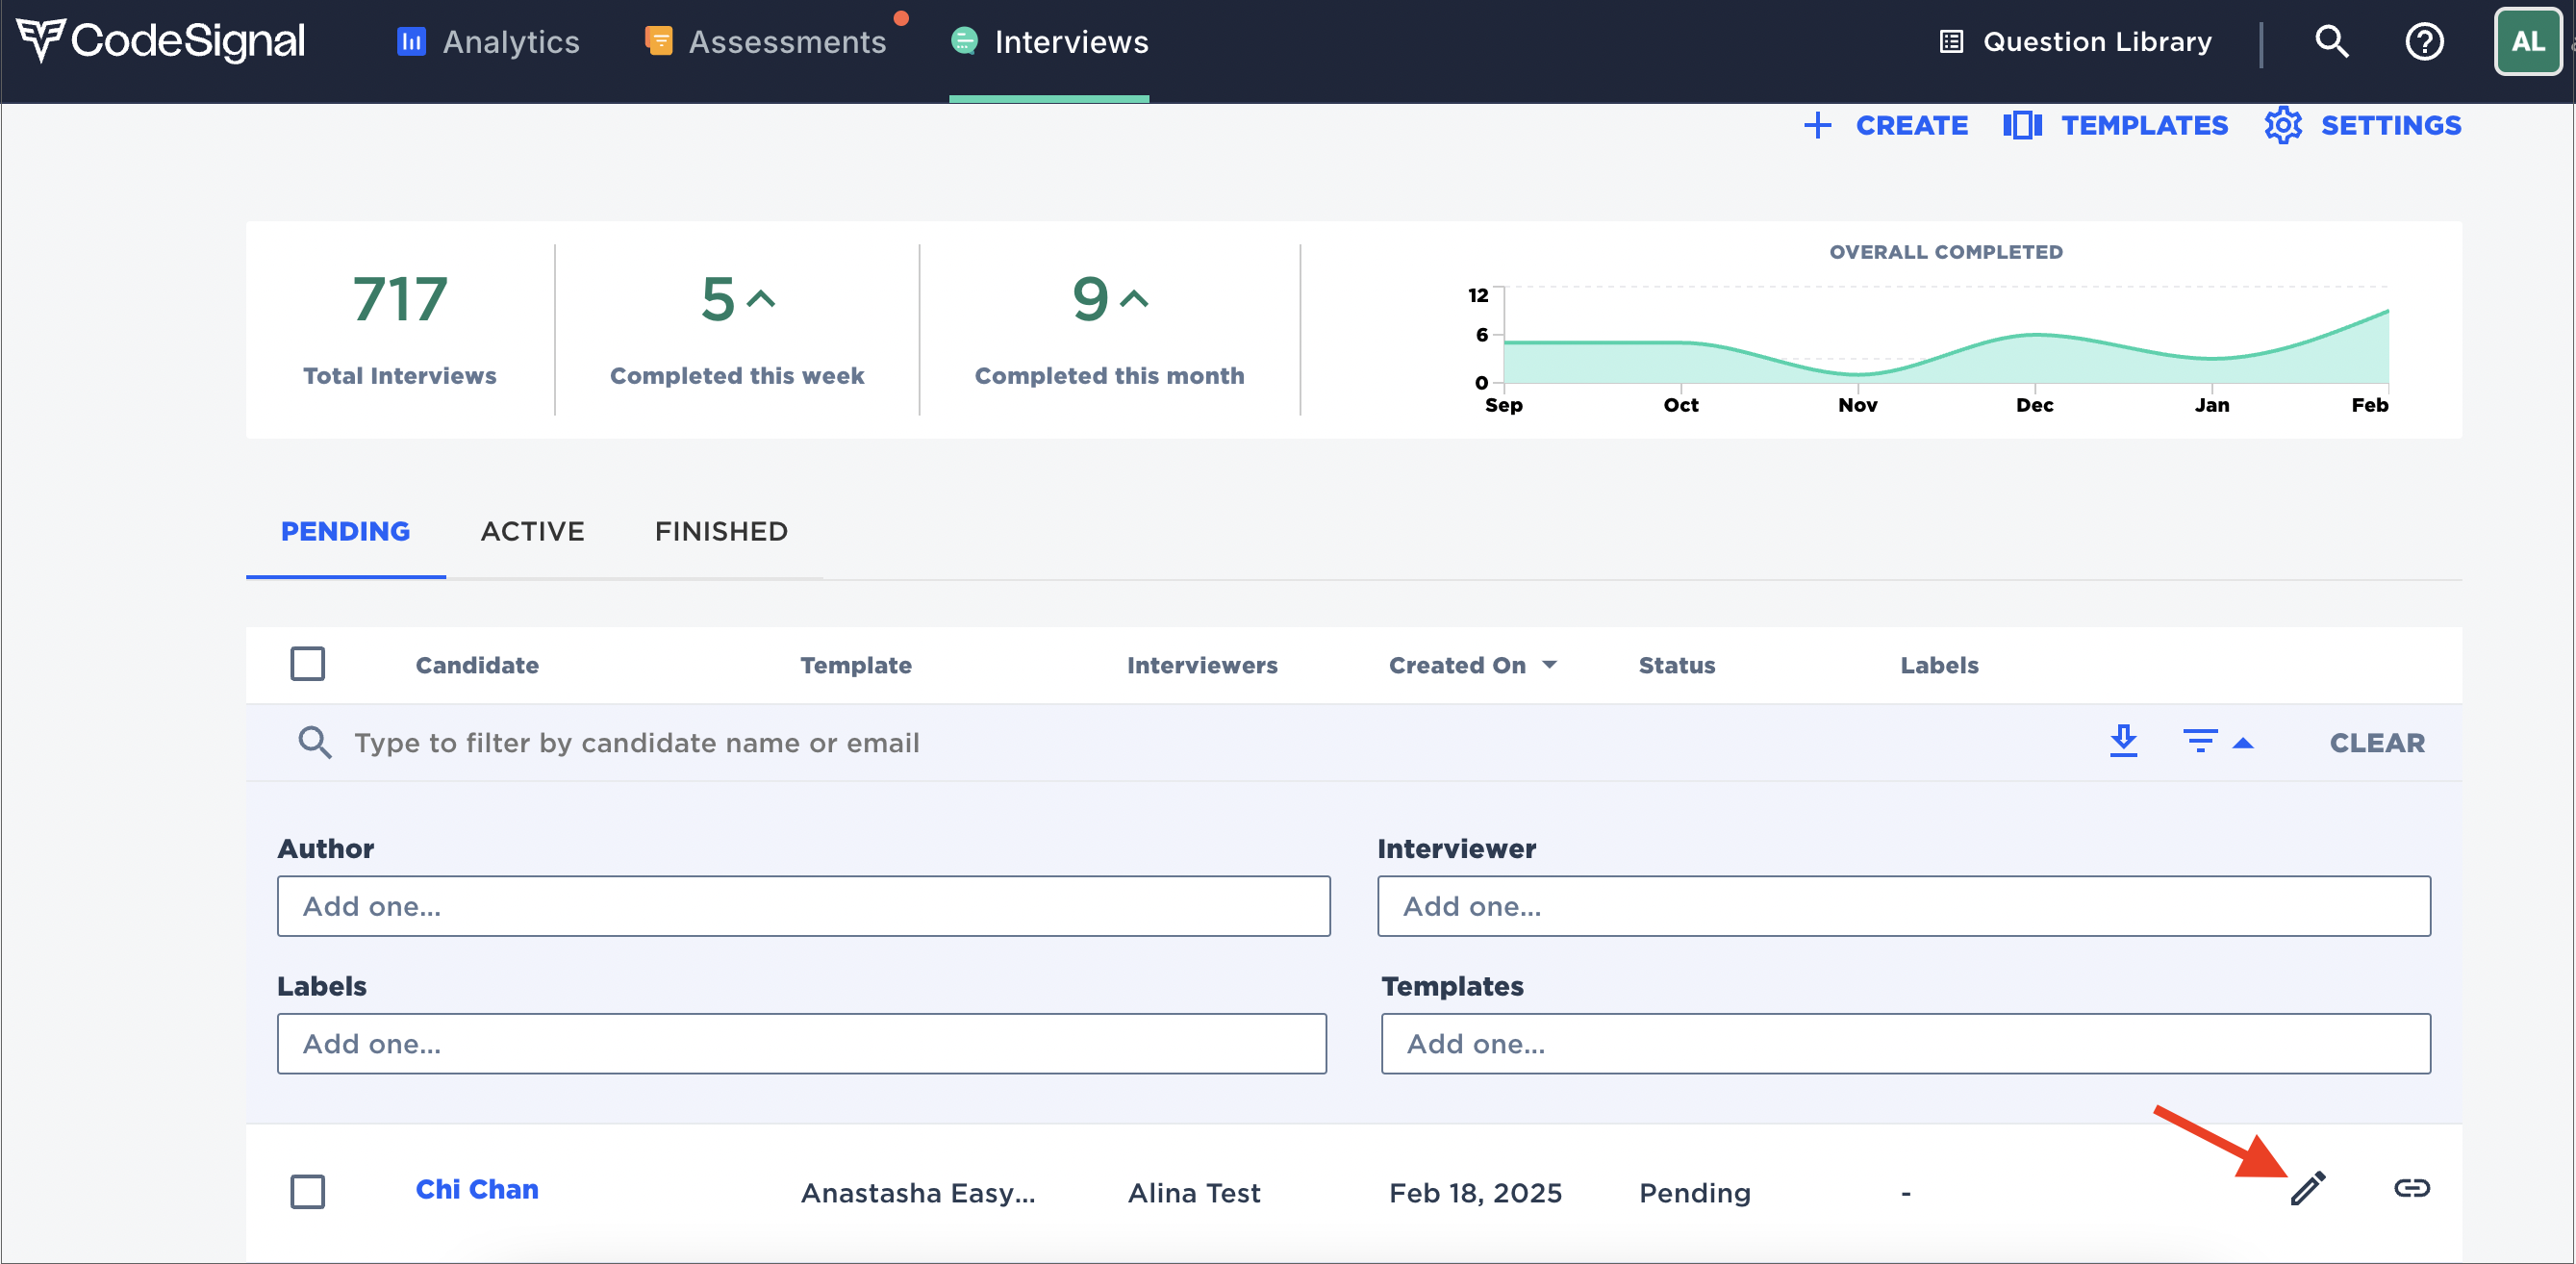This screenshot has width=2576, height=1264.
Task: Open the AL user avatar menu
Action: 2528,41
